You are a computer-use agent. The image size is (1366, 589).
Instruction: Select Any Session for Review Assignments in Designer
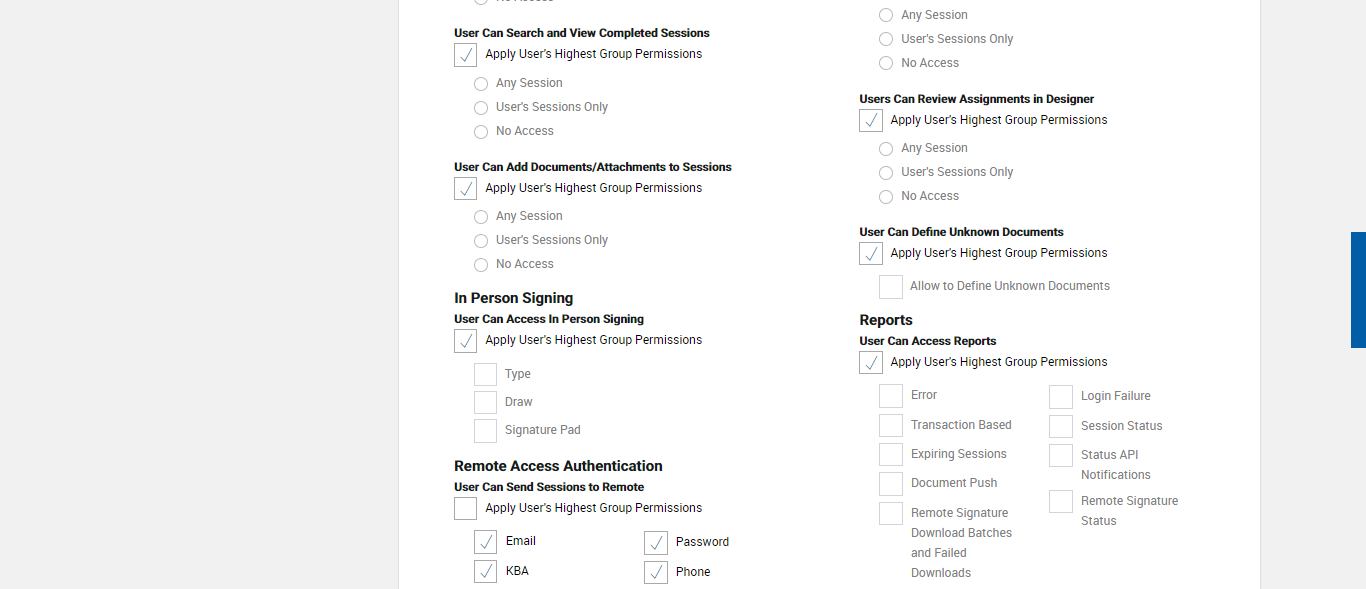click(x=886, y=149)
